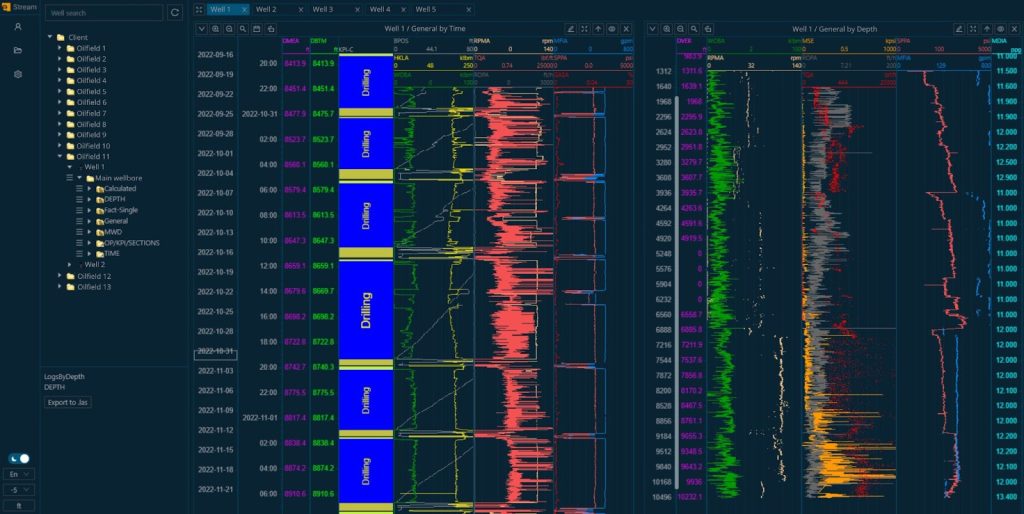Expand the General folder node

tap(89, 221)
